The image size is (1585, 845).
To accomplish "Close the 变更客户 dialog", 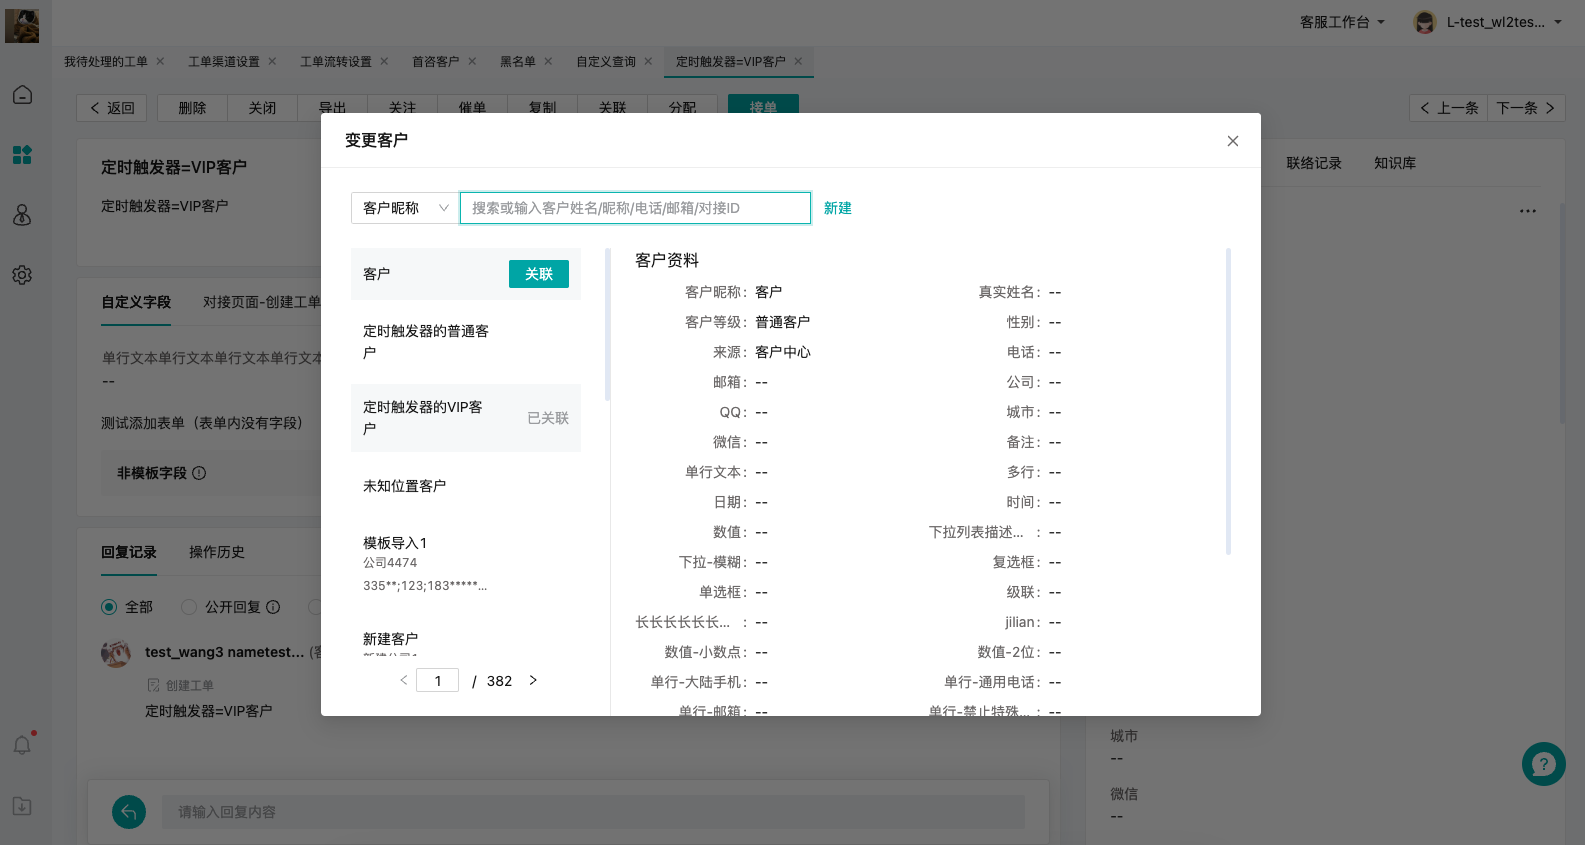I will [1232, 141].
